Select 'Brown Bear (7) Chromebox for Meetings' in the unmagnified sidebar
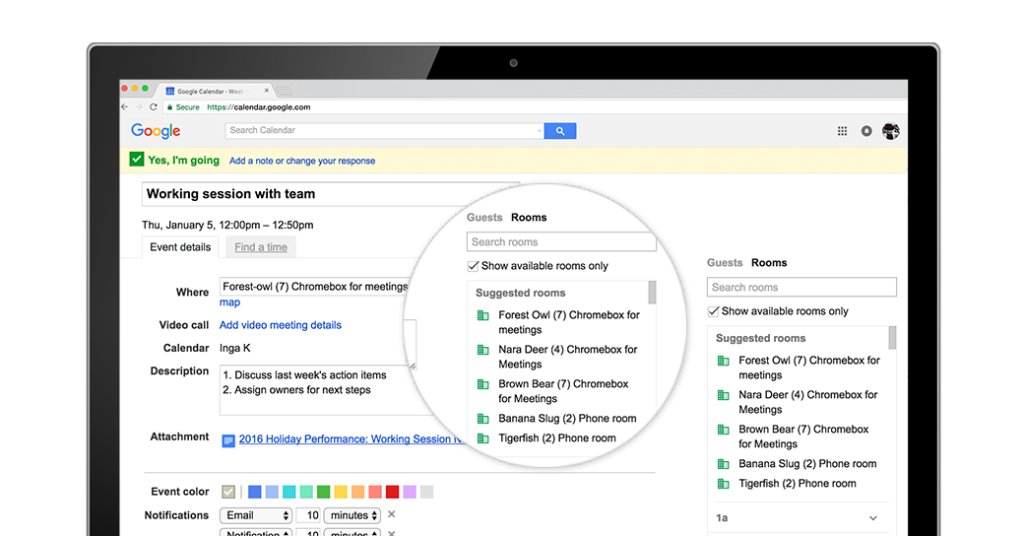1024x536 pixels. [803, 437]
